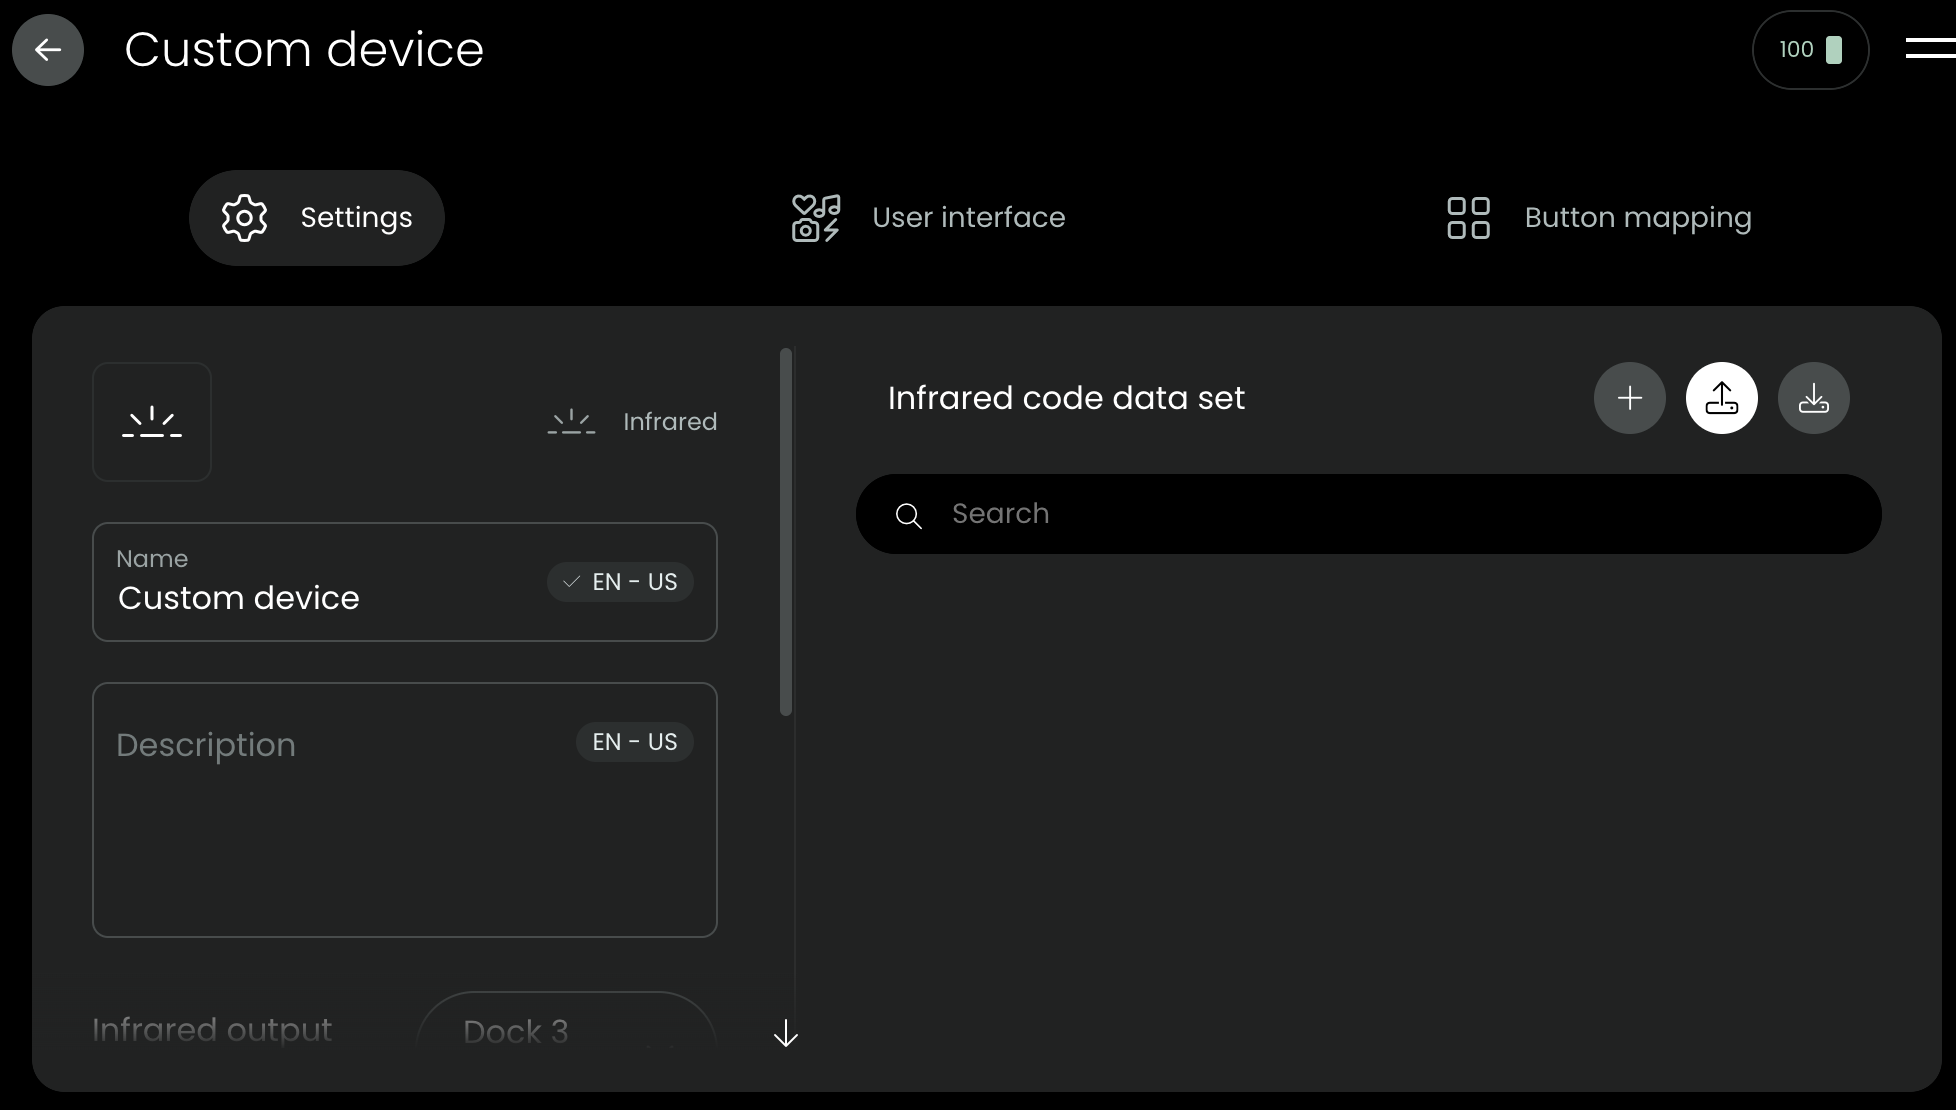Click the scroll-down arrow in settings panel
This screenshot has height=1110, width=1956.
786,1033
